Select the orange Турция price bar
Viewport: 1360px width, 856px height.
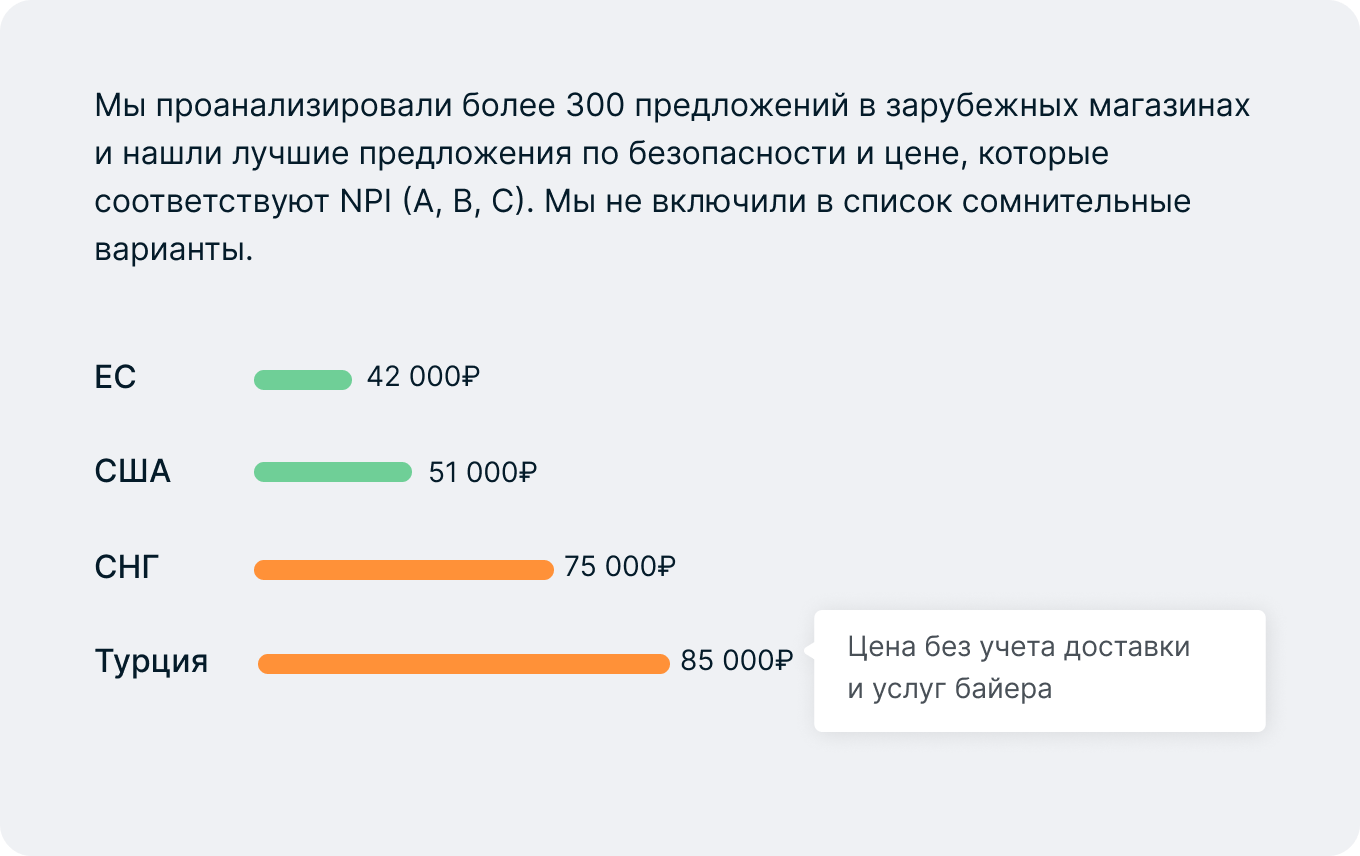pos(464,664)
